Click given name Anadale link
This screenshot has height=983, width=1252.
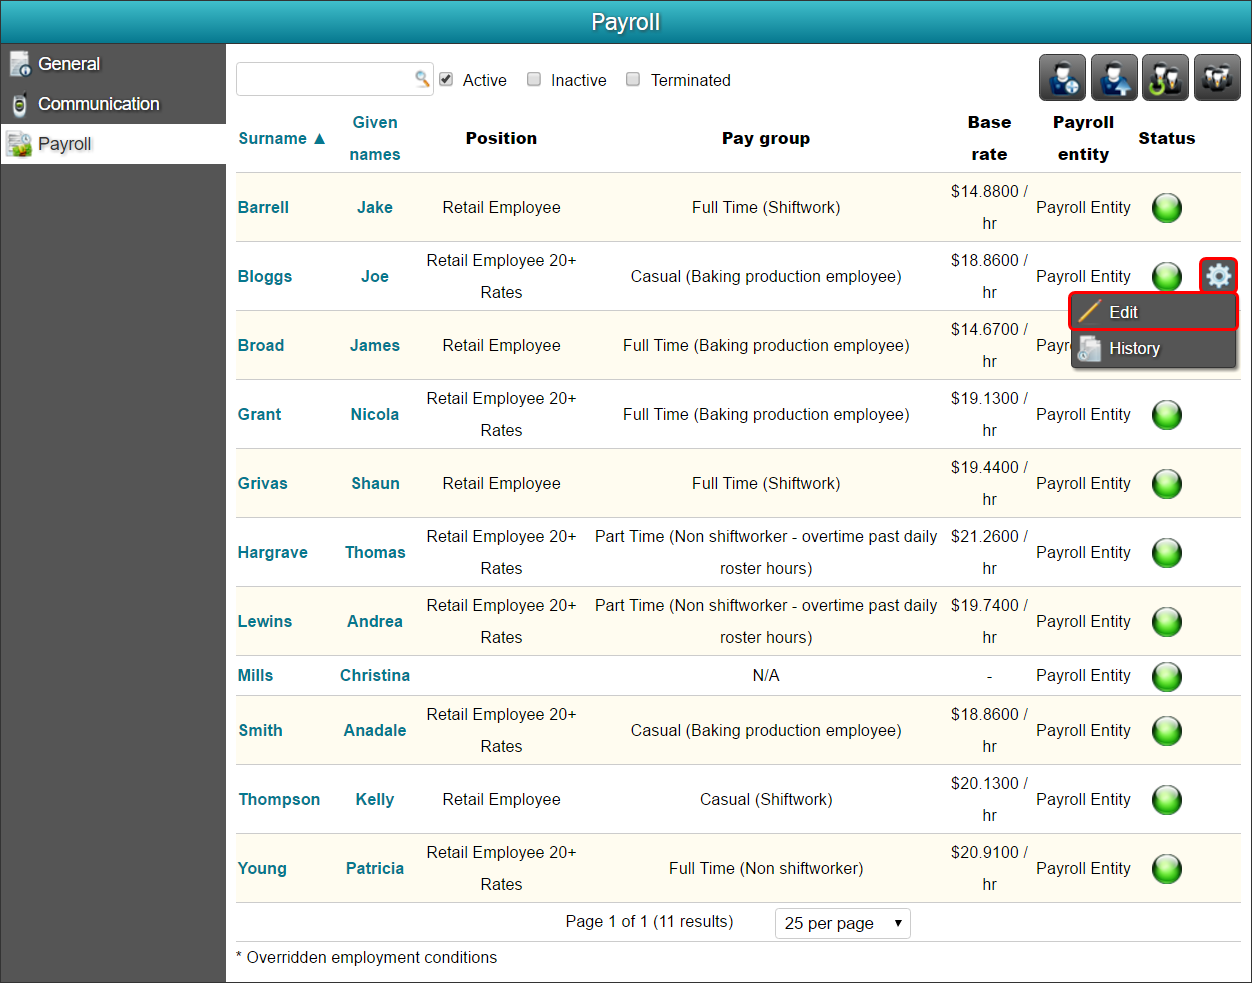point(375,730)
